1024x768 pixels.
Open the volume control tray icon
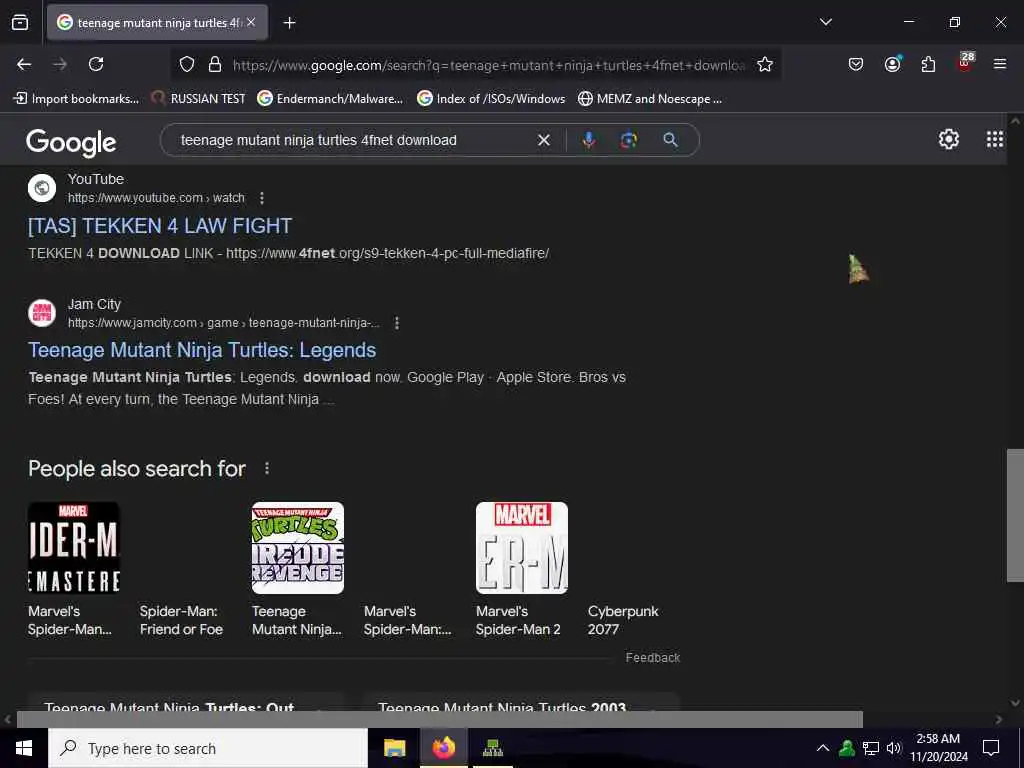coord(893,748)
